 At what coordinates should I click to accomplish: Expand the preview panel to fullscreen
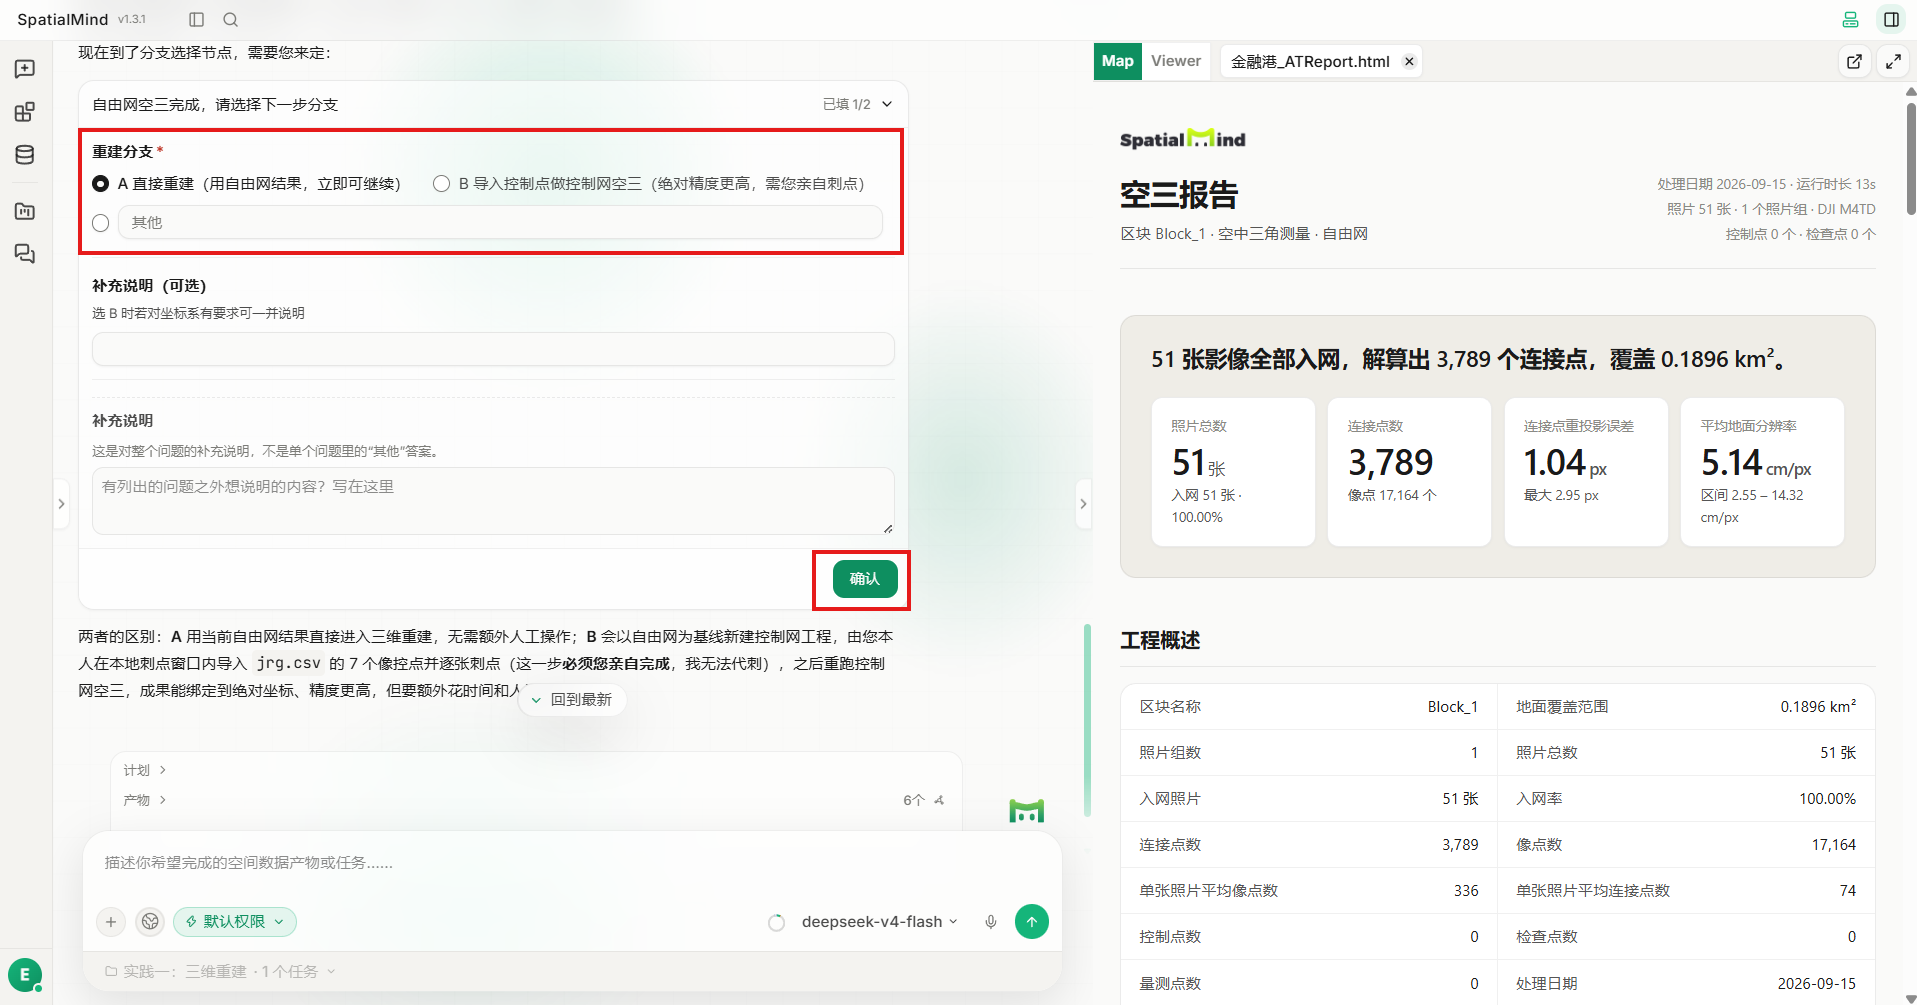1893,61
